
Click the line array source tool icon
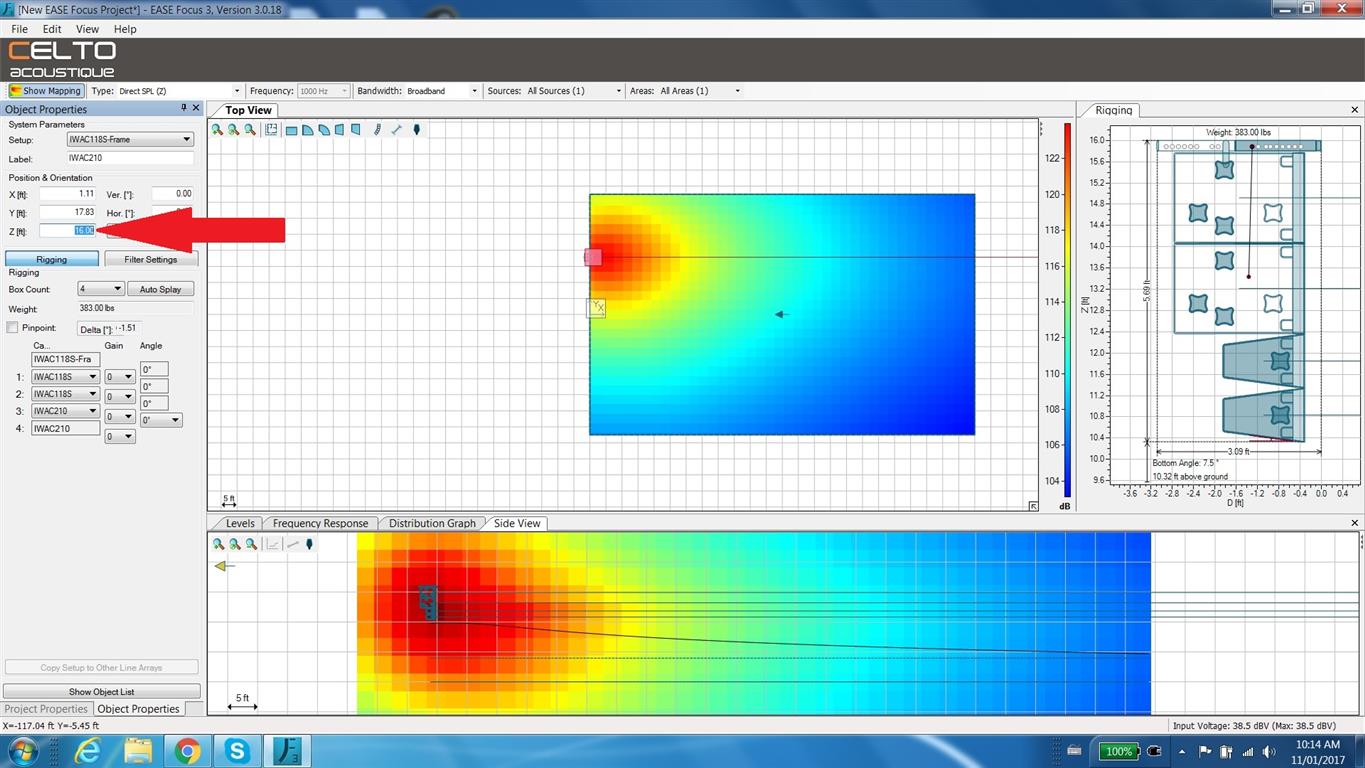coord(377,130)
